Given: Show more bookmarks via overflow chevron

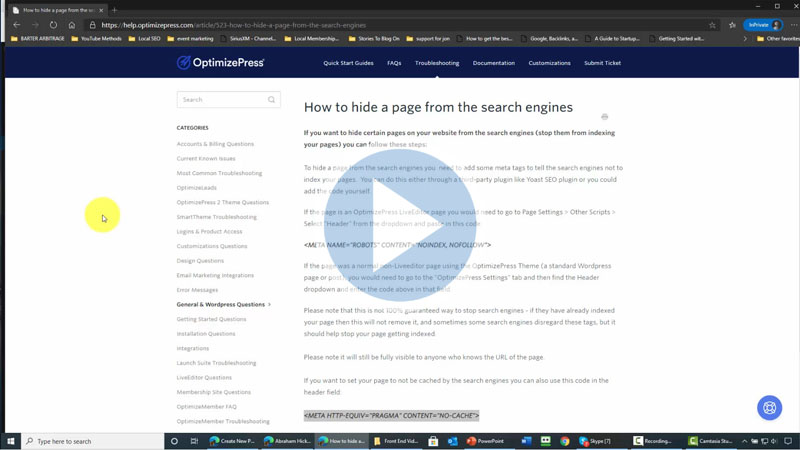Looking at the screenshot, I should pyautogui.click(x=745, y=39).
